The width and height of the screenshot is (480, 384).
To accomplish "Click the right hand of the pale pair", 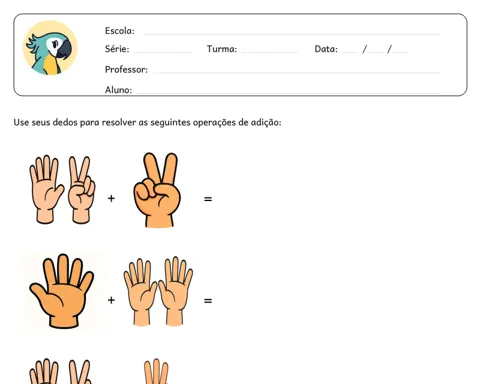I will [176, 291].
